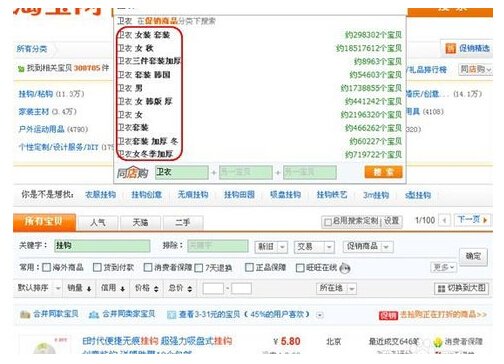504x364 pixels.
Task: Open the 所在地 dropdown
Action: pos(337,288)
